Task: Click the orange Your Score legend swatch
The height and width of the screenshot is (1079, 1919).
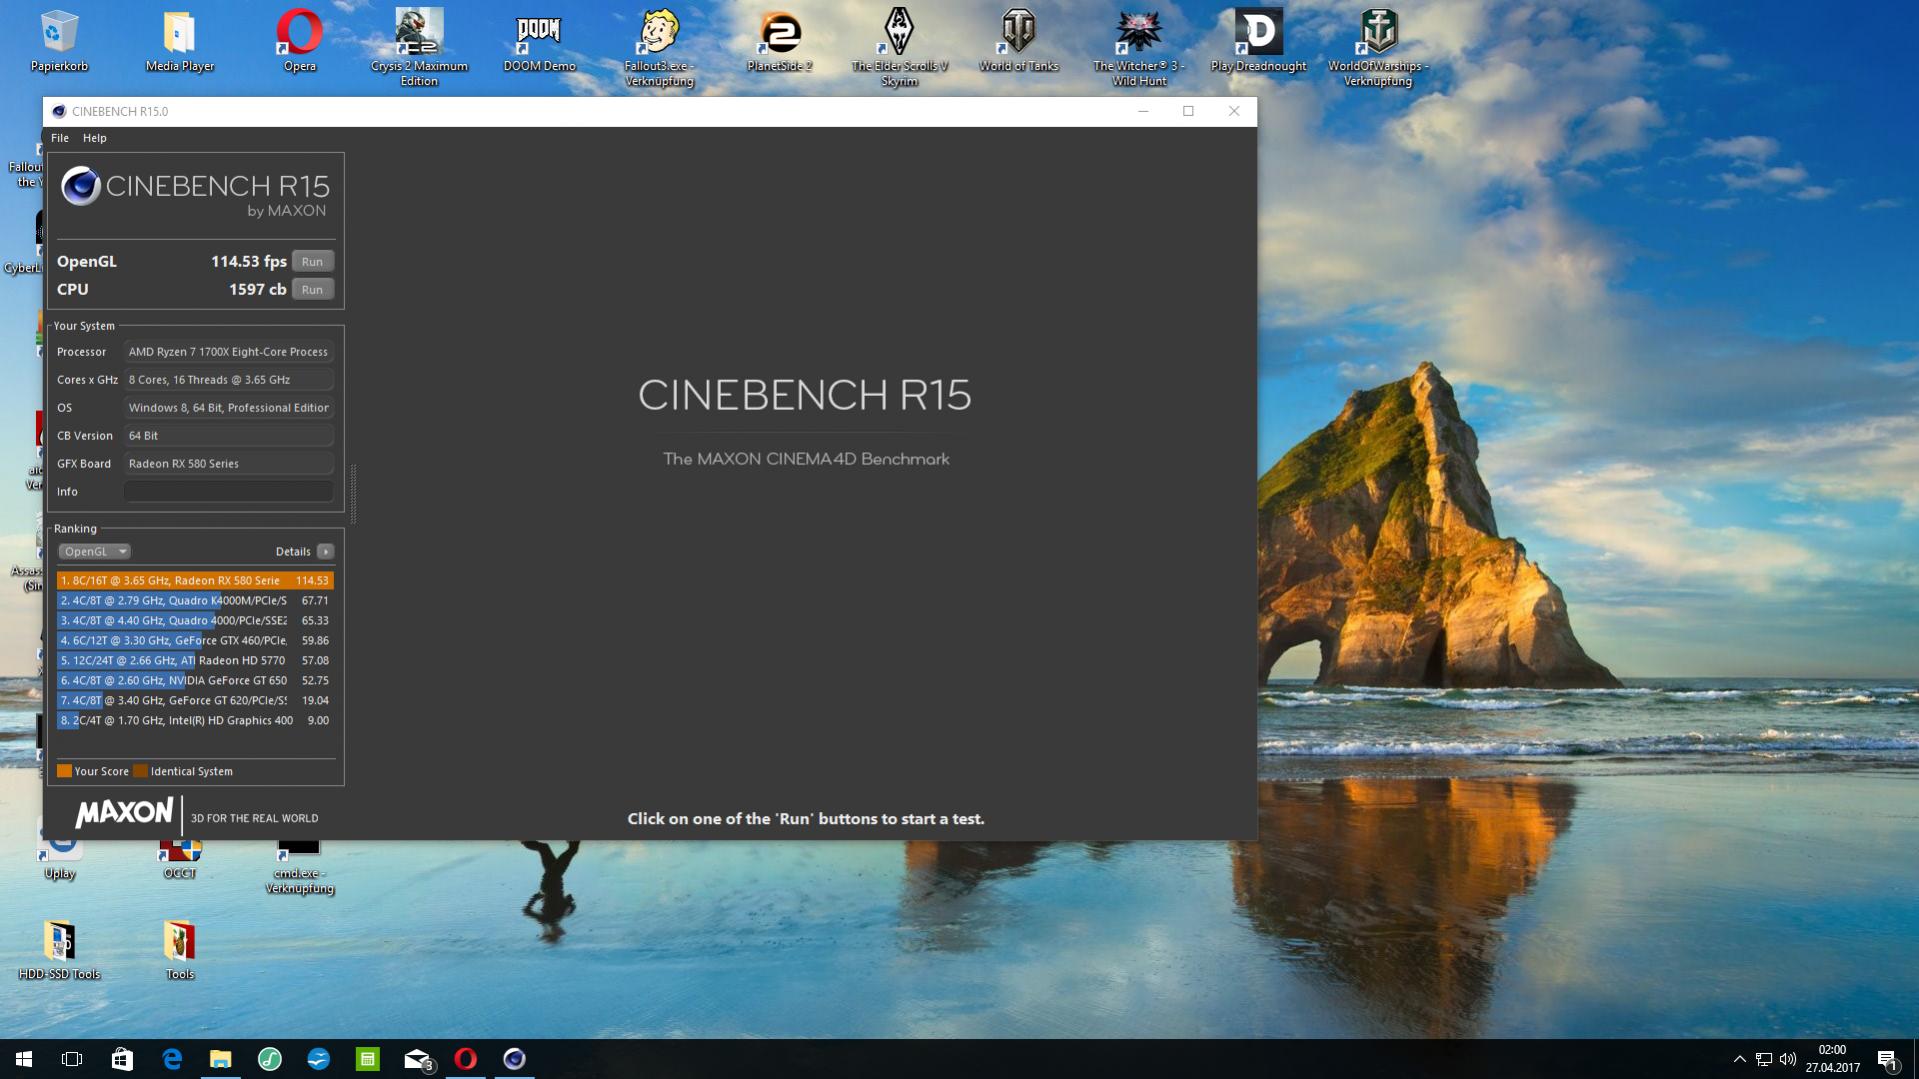Action: [x=64, y=771]
